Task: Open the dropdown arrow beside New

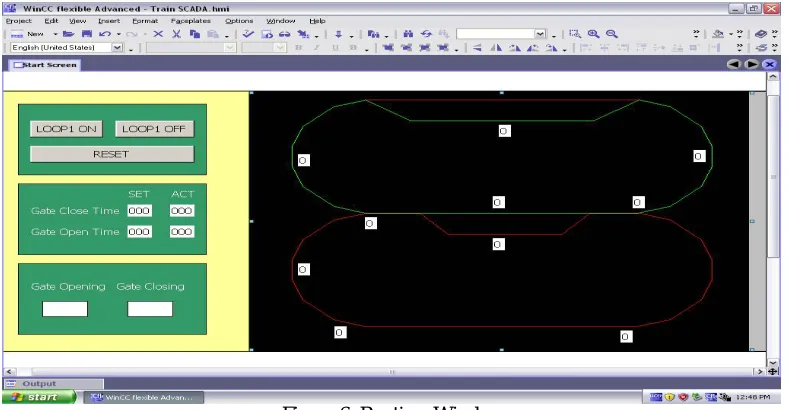Action: (x=55, y=34)
